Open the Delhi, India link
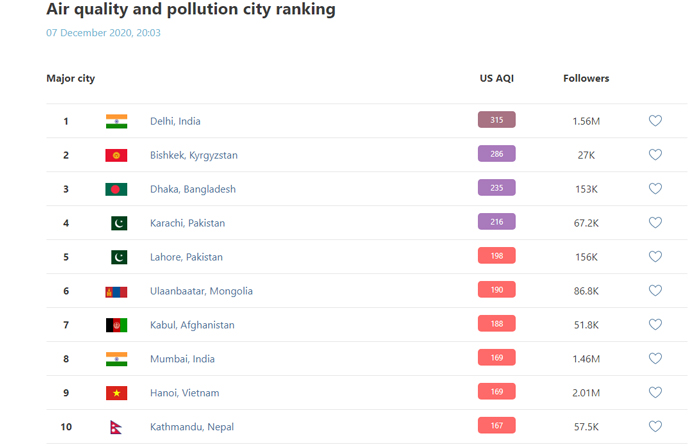The image size is (700, 446). click(x=175, y=121)
